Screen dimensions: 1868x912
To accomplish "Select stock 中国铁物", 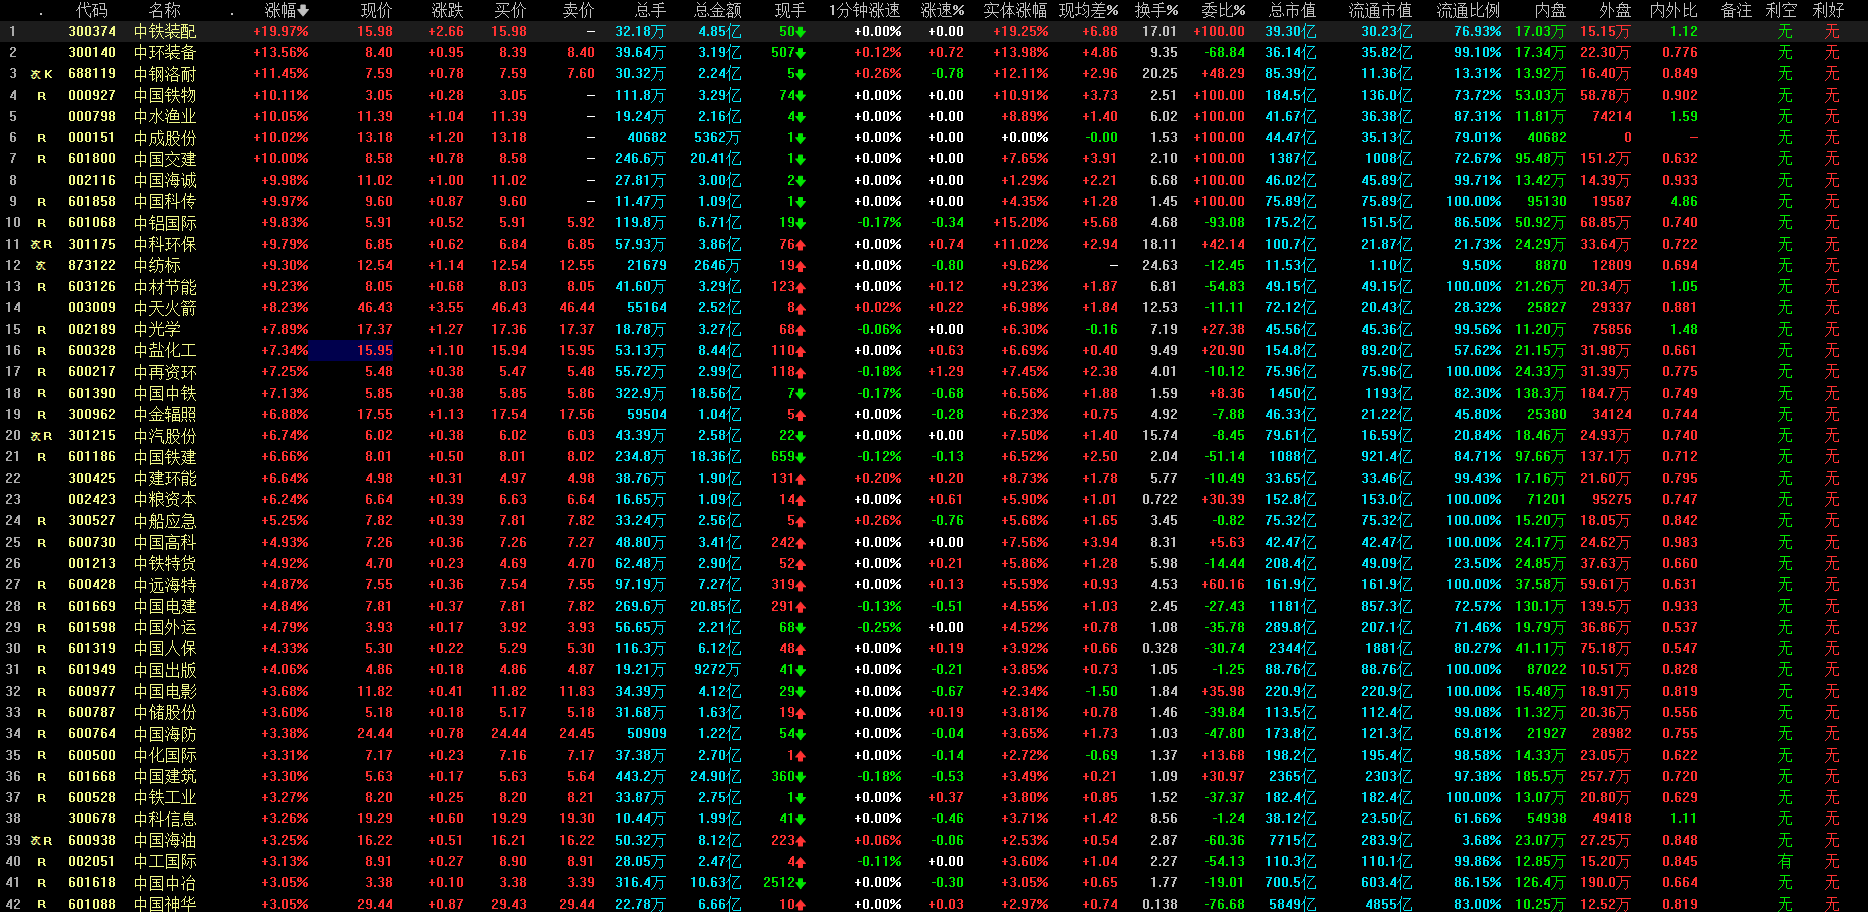I will coord(165,95).
